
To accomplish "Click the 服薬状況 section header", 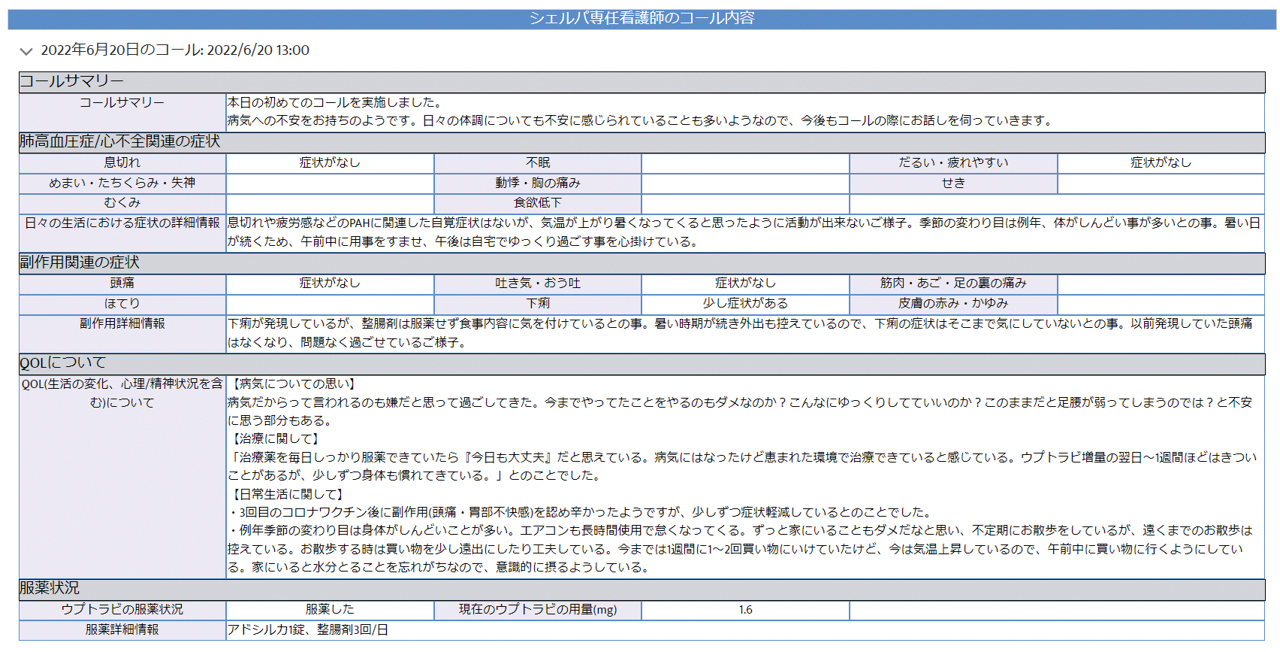I will pyautogui.click(x=642, y=588).
